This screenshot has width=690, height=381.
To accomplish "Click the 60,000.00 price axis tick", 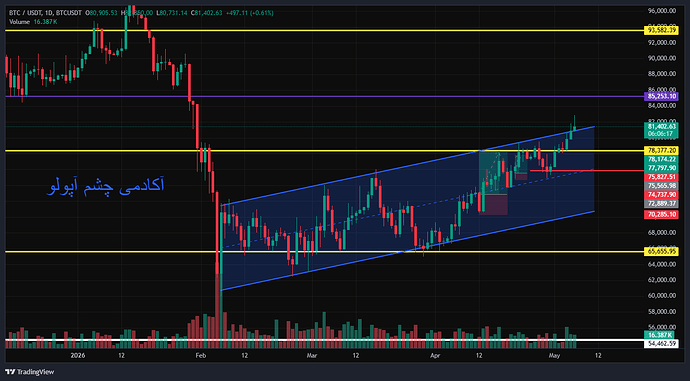I will point(662,296).
